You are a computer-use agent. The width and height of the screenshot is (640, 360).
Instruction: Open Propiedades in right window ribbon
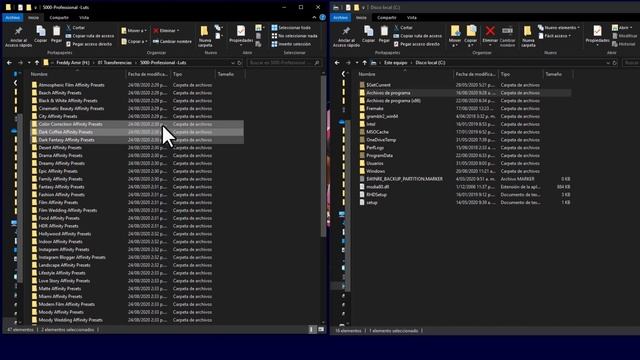click(597, 34)
